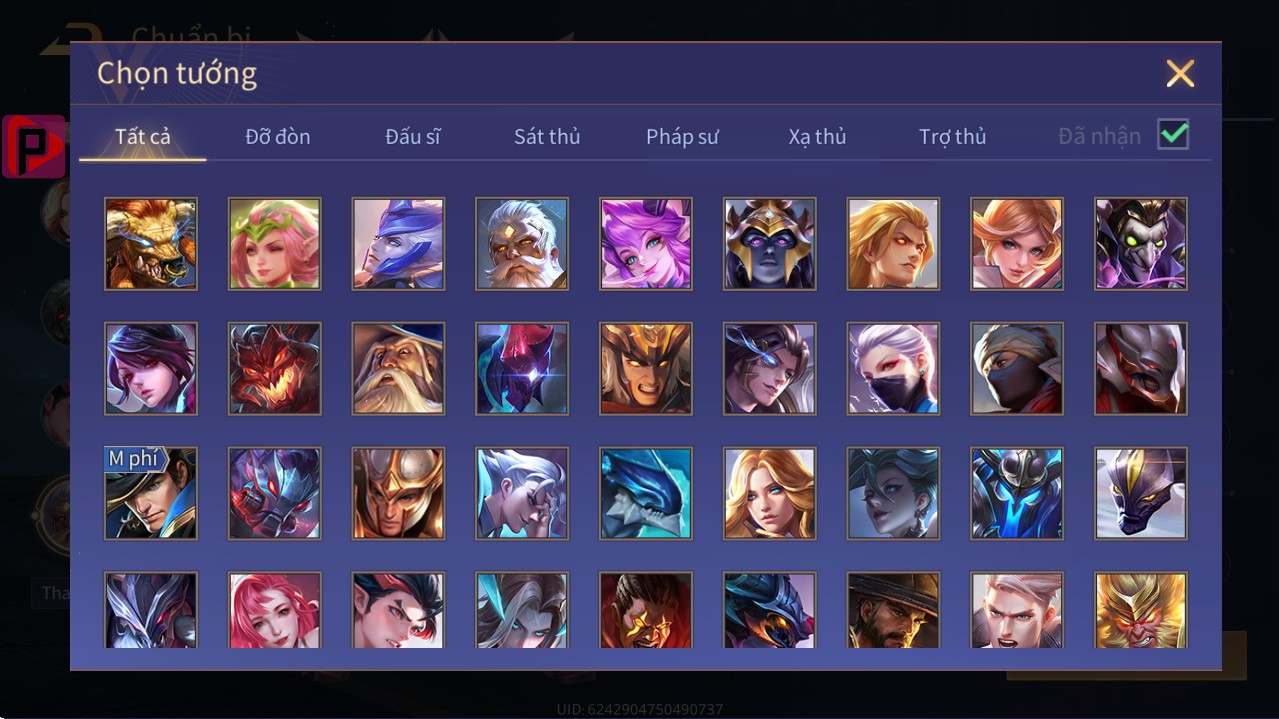The width and height of the screenshot is (1279, 719).
Task: Select the purple-haired girl hero portrait
Action: [x=646, y=244]
